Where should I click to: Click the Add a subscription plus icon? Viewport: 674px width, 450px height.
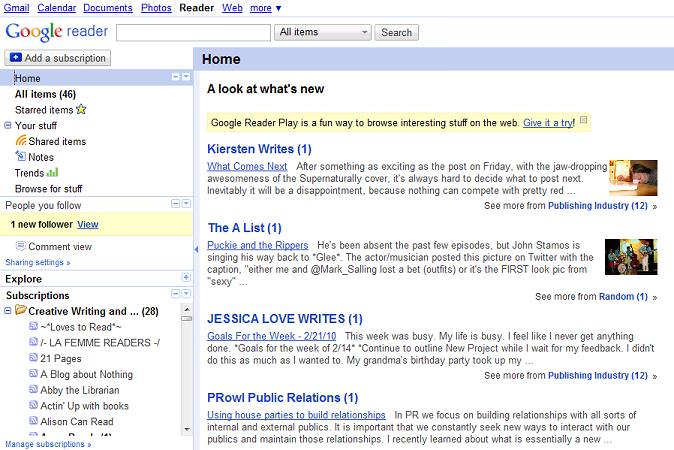[16, 58]
